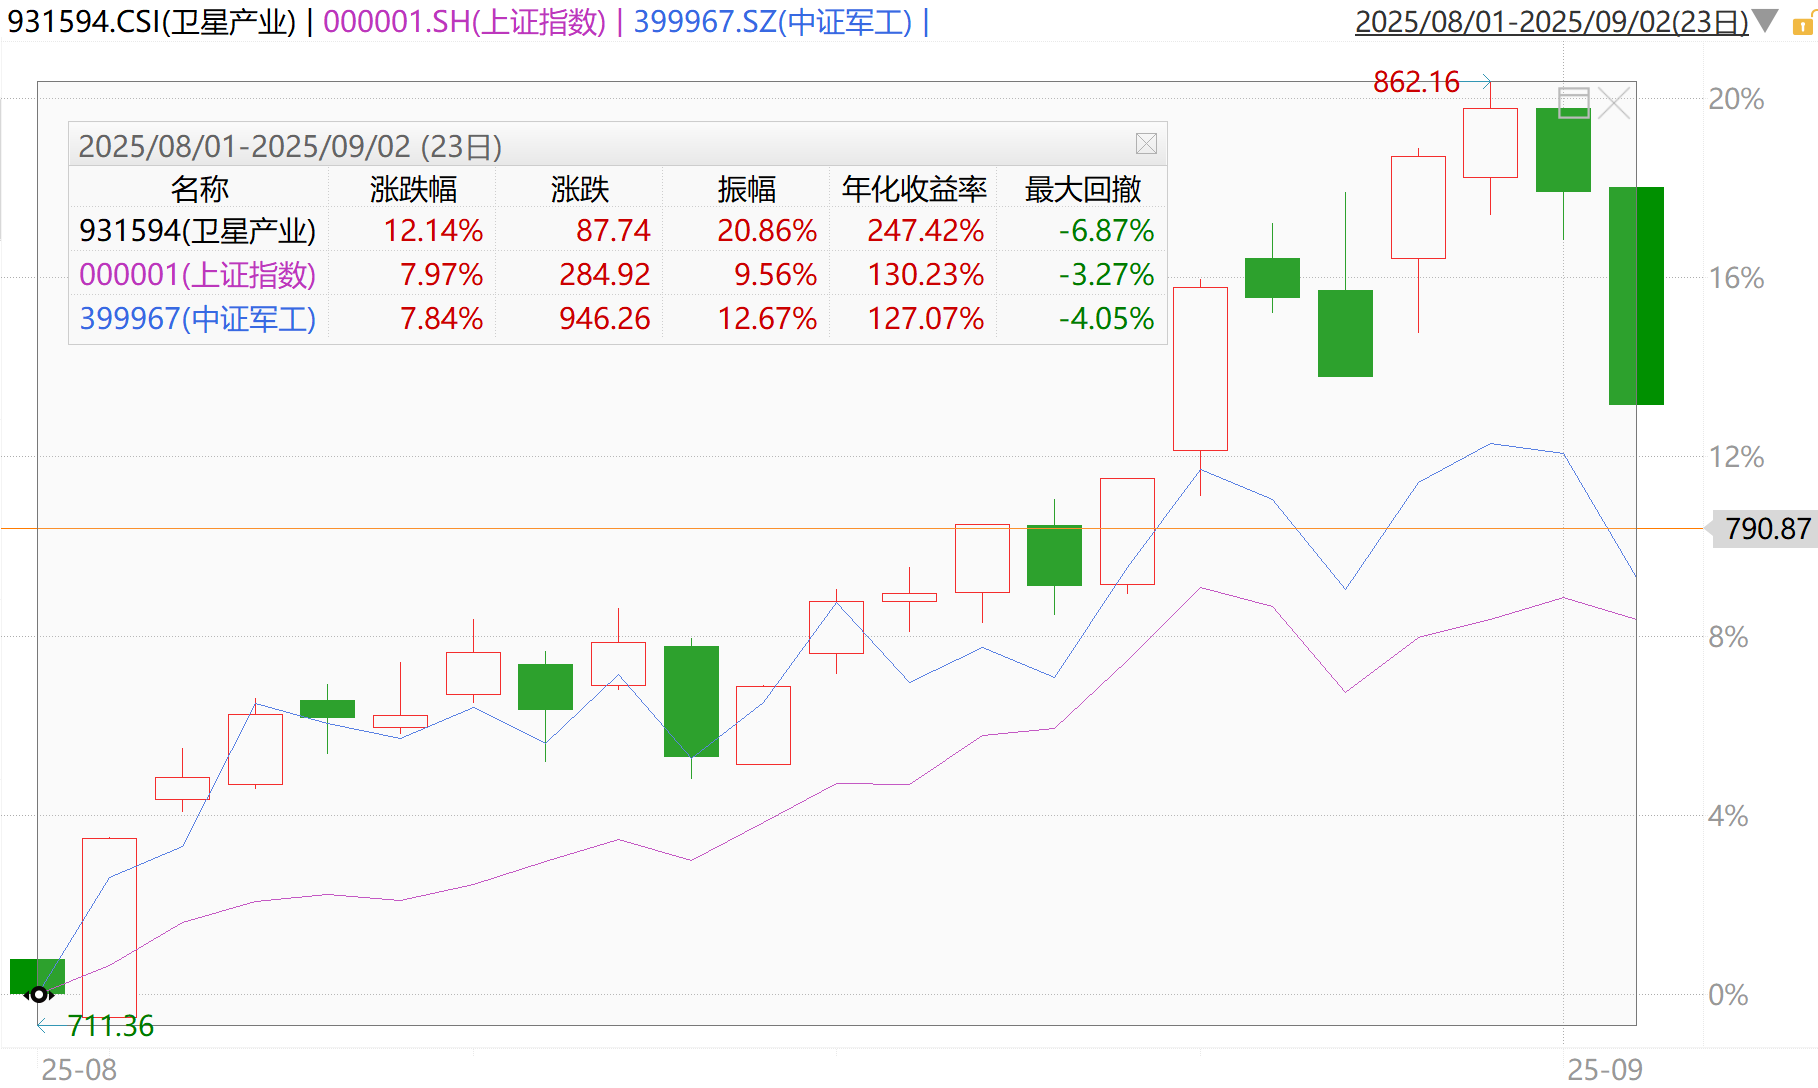Viewport: 1818px width, 1088px height.
Task: Click the circular pan handle marker at chart bottom-left
Action: (x=38, y=993)
